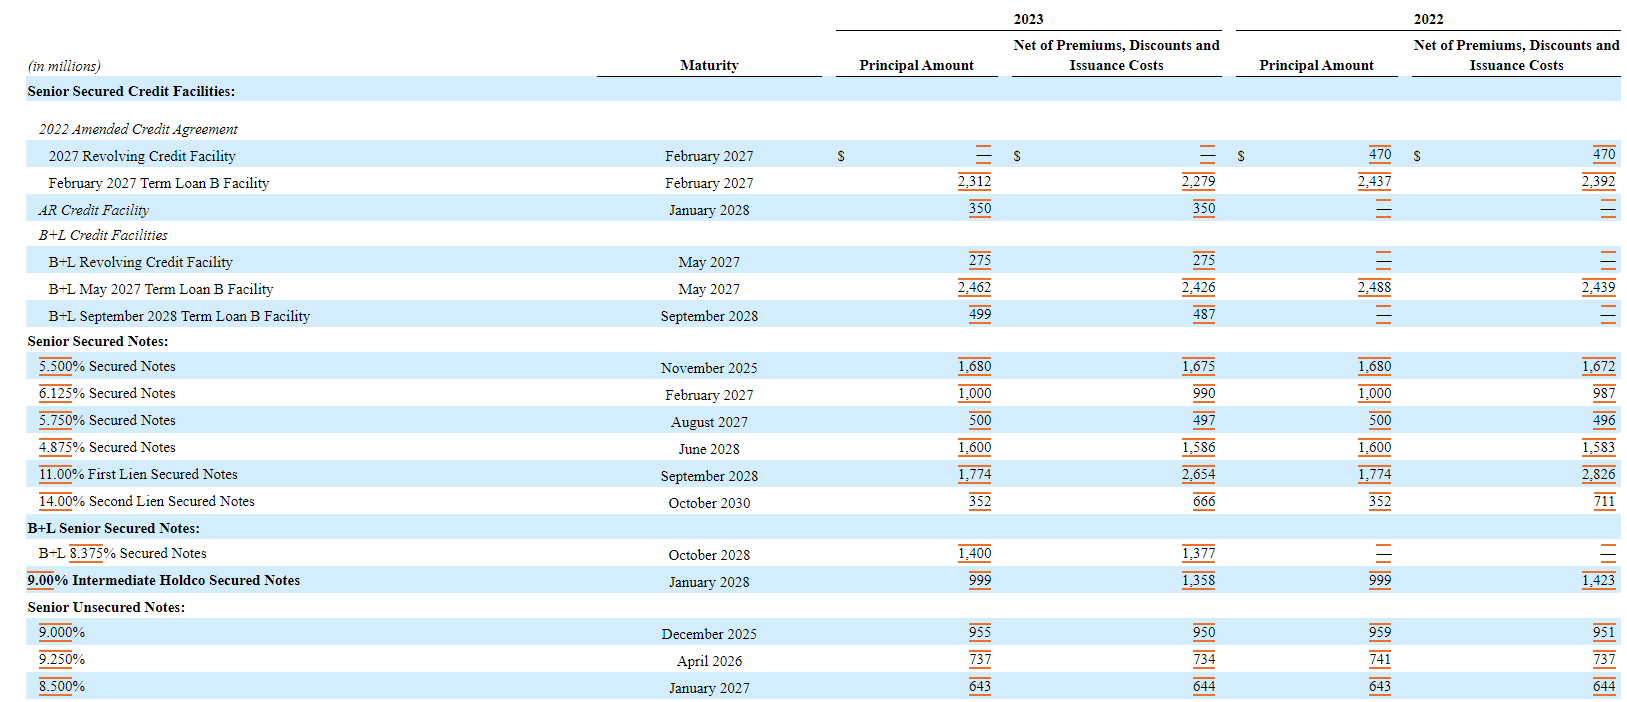1627x702 pixels.
Task: Click "February 2027 Term Loan B Facility" label
Action: [158, 183]
